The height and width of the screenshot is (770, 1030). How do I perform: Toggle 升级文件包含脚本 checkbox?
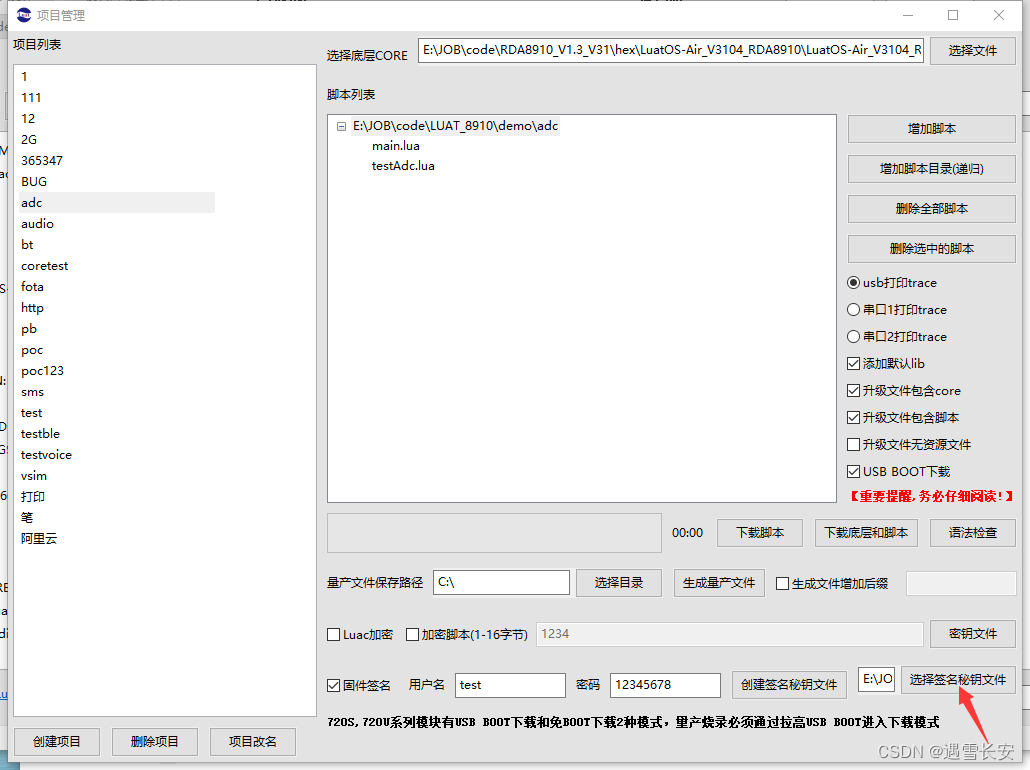click(x=853, y=417)
